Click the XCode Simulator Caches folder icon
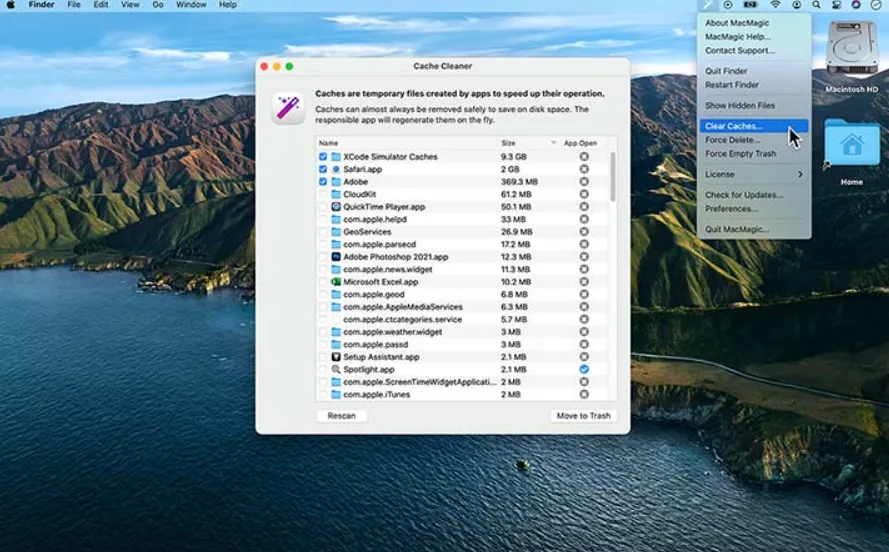 click(x=336, y=156)
